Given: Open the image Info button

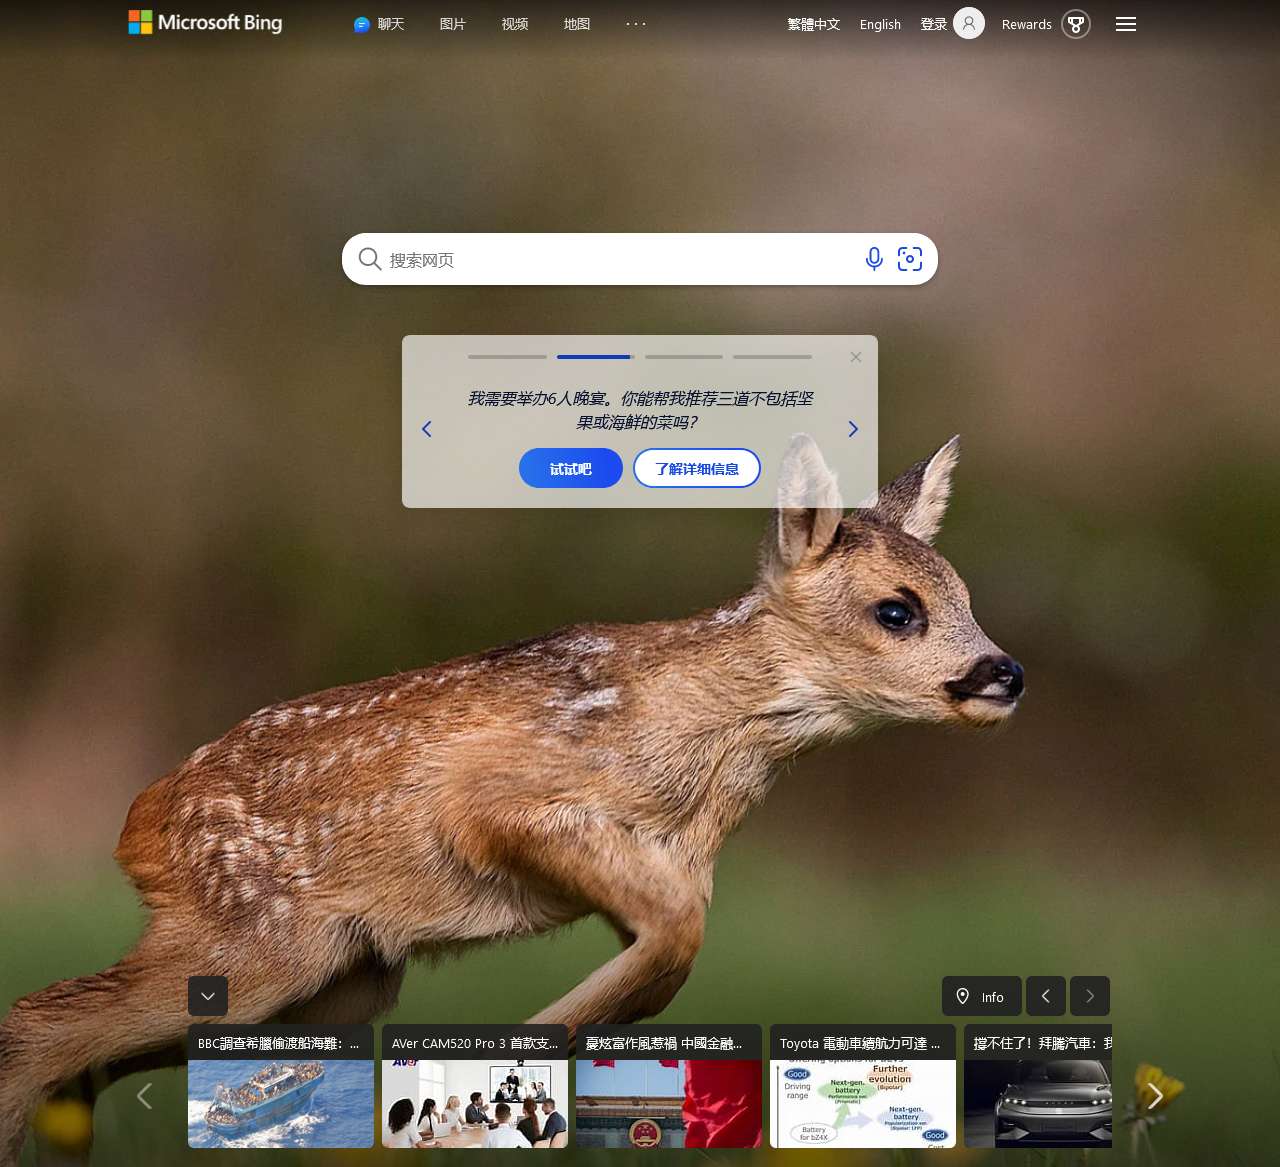Looking at the screenshot, I should coord(982,996).
